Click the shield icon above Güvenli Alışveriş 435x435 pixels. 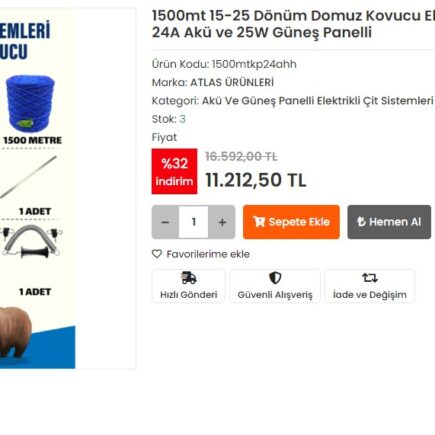click(275, 278)
